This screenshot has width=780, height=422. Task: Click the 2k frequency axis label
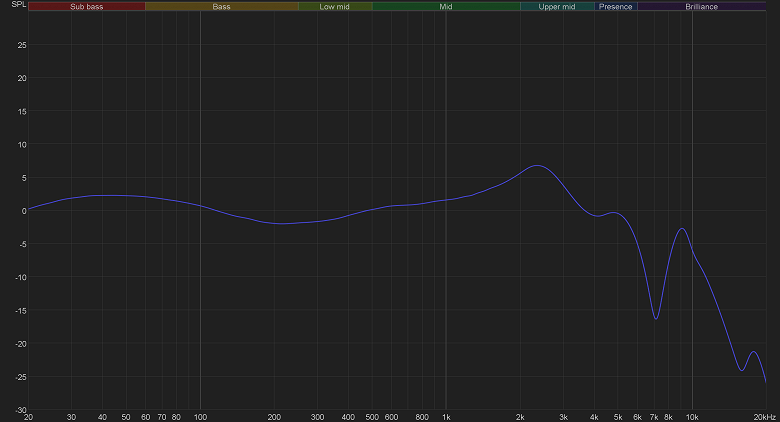pos(520,417)
